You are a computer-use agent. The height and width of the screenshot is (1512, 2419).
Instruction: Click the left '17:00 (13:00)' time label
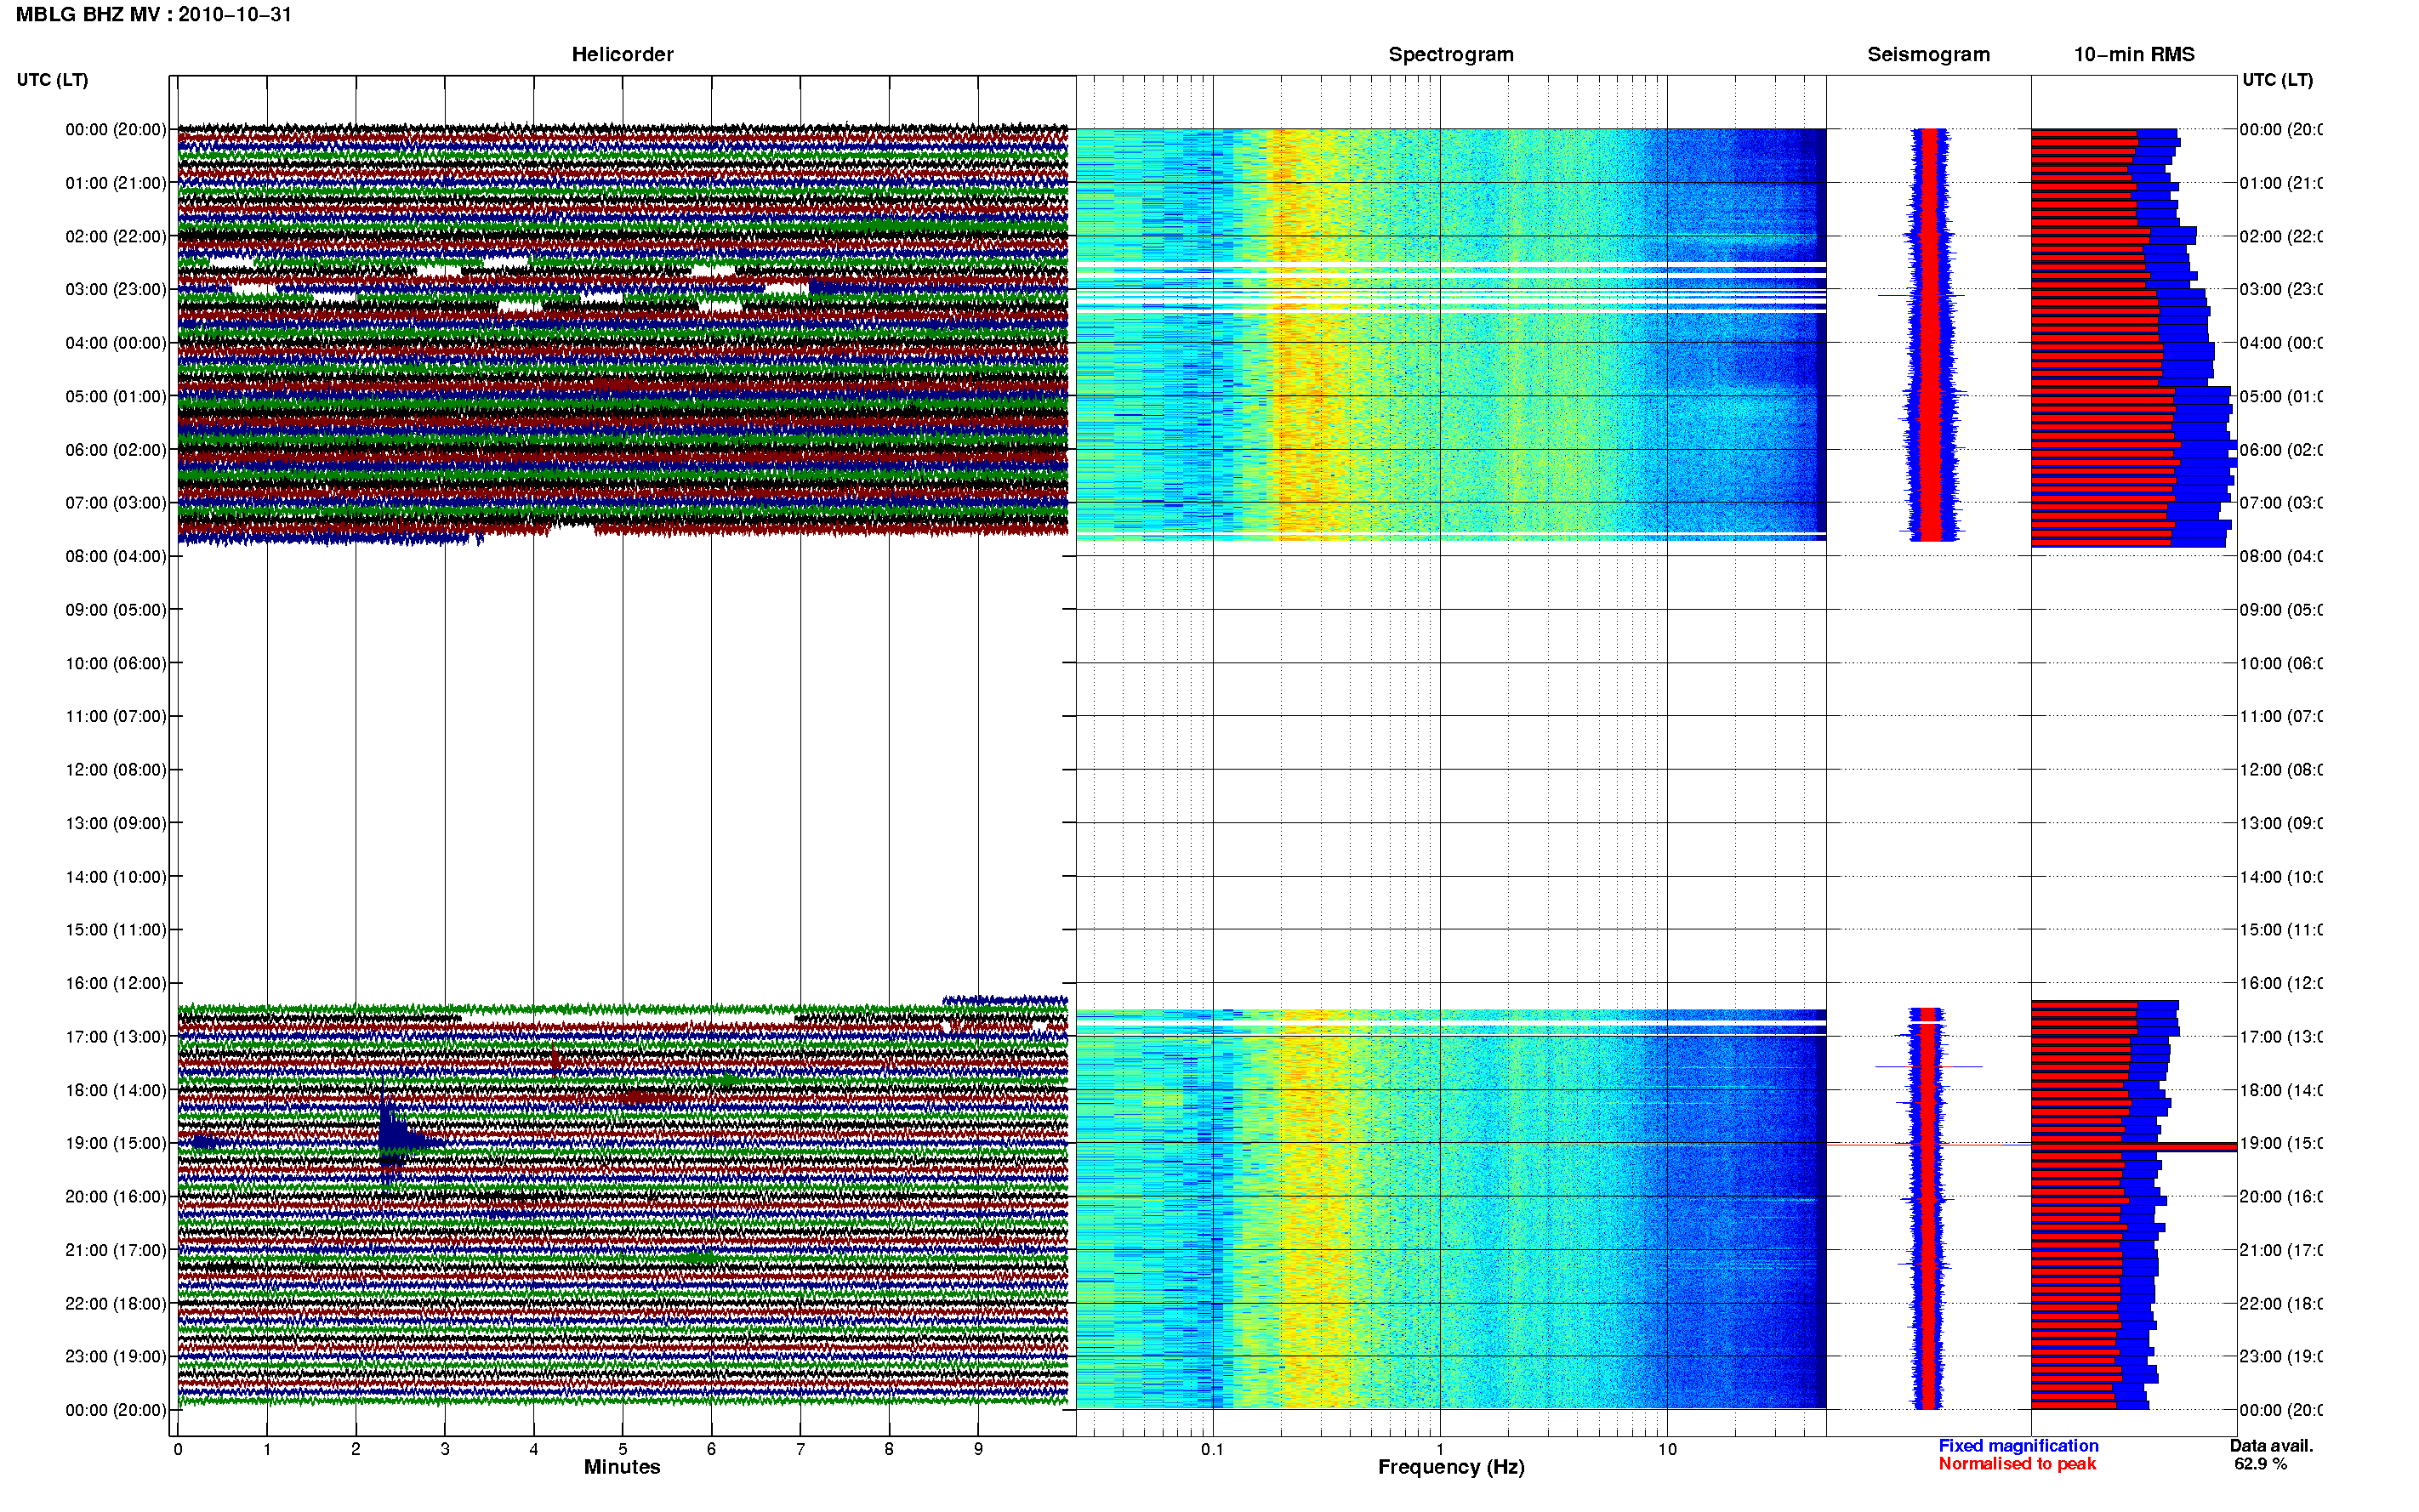116,1037
